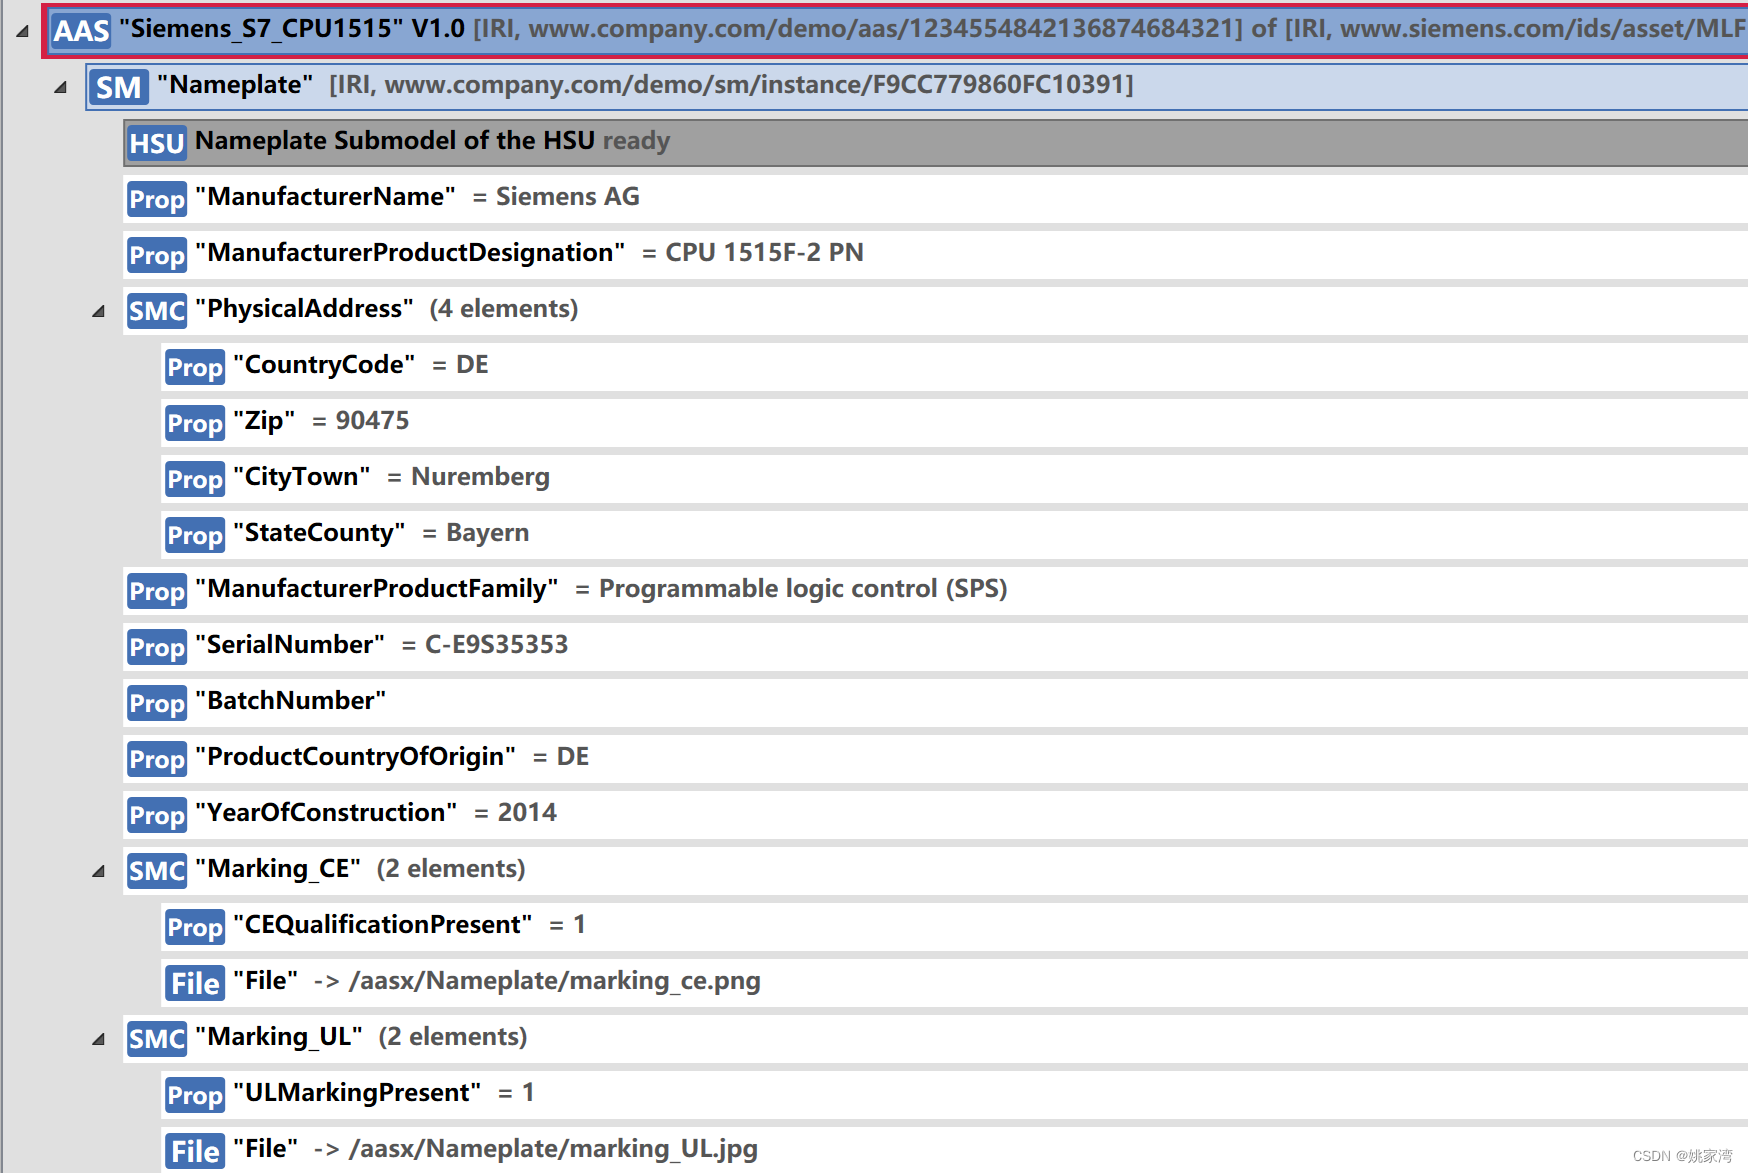Click the SM badge of Nameplate submodel
Image resolution: width=1748 pixels, height=1173 pixels.
[x=118, y=87]
